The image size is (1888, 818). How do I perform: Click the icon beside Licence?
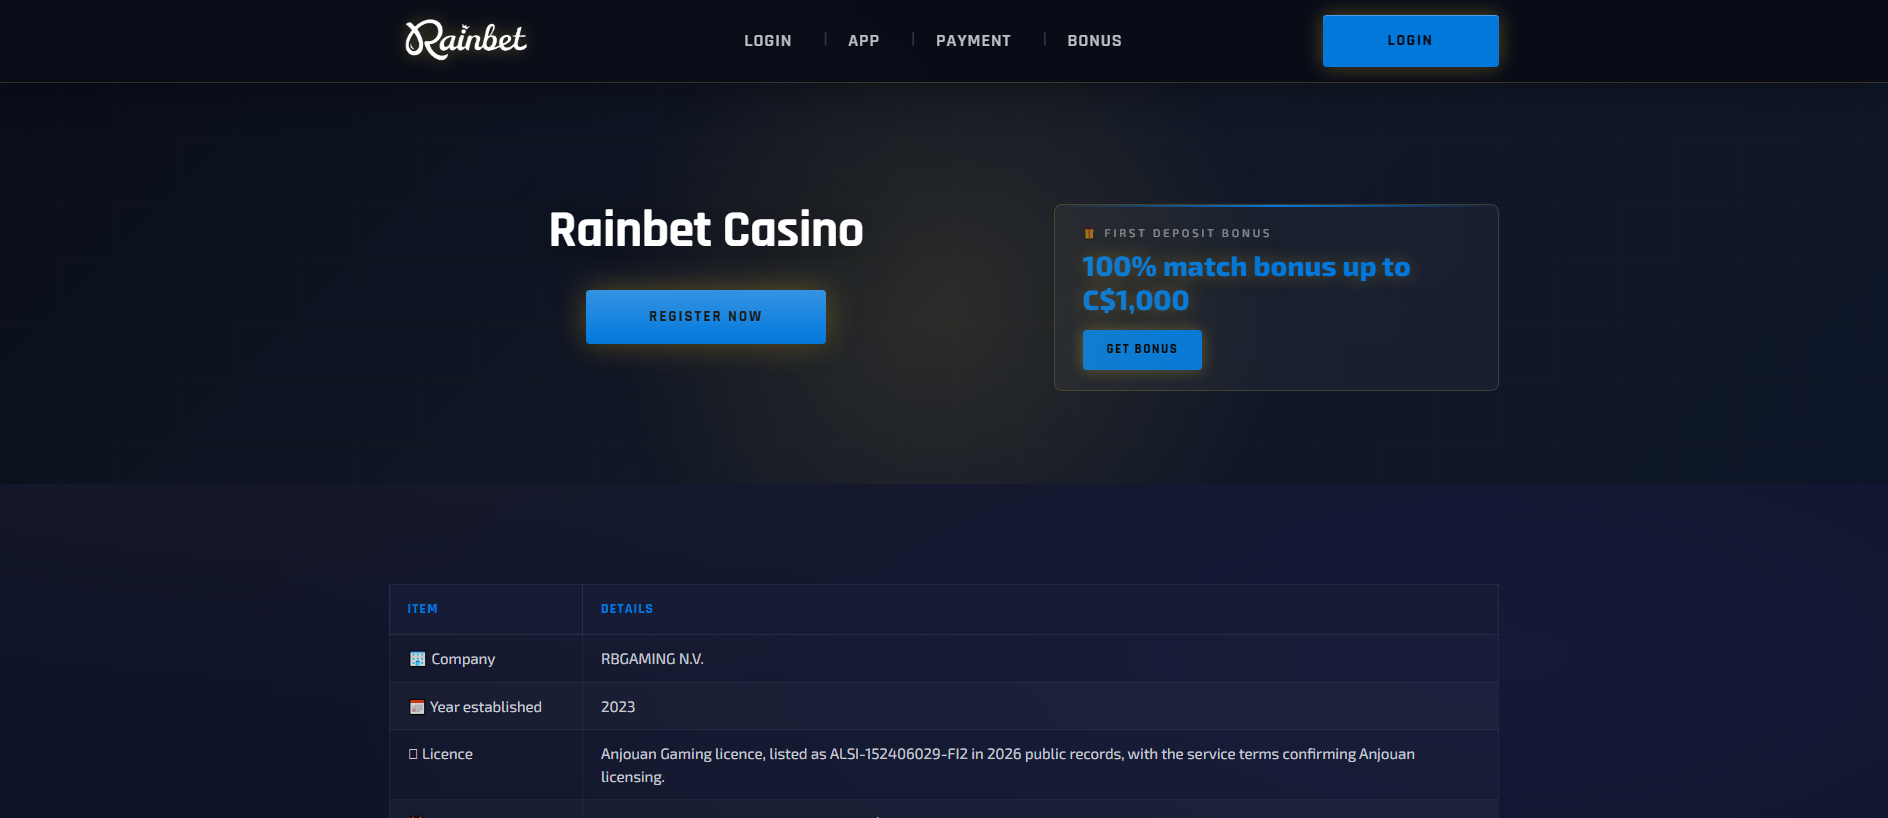pyautogui.click(x=413, y=754)
